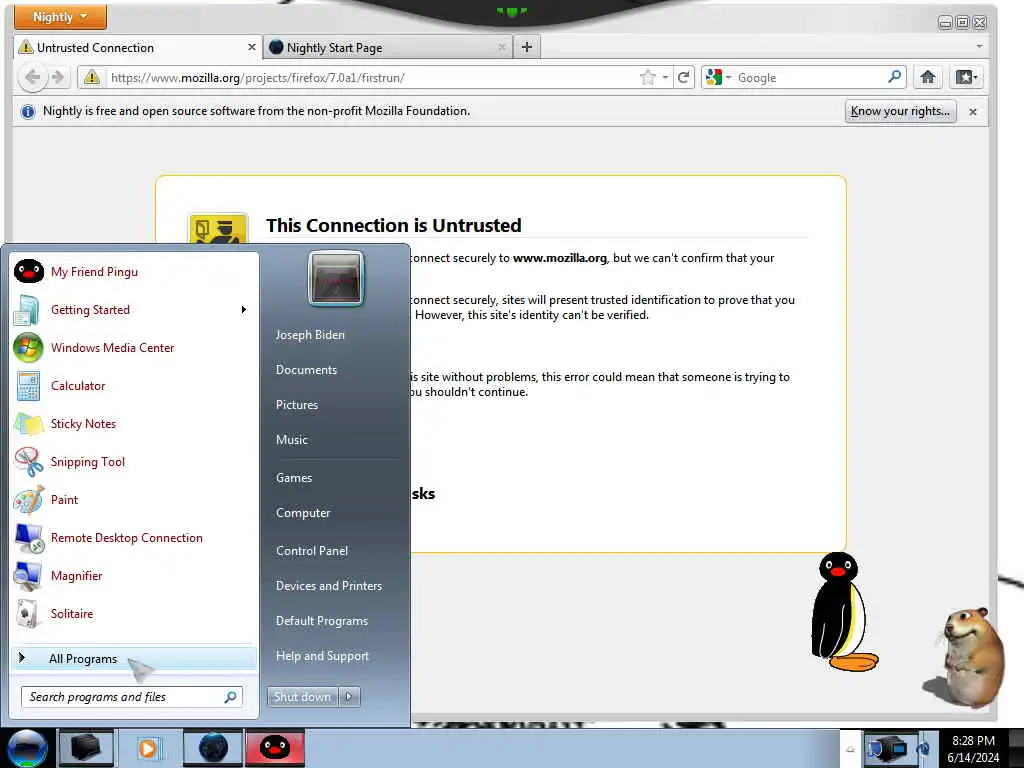This screenshot has width=1024, height=768.
Task: Open the List all tabs dropdown arrow
Action: click(979, 46)
